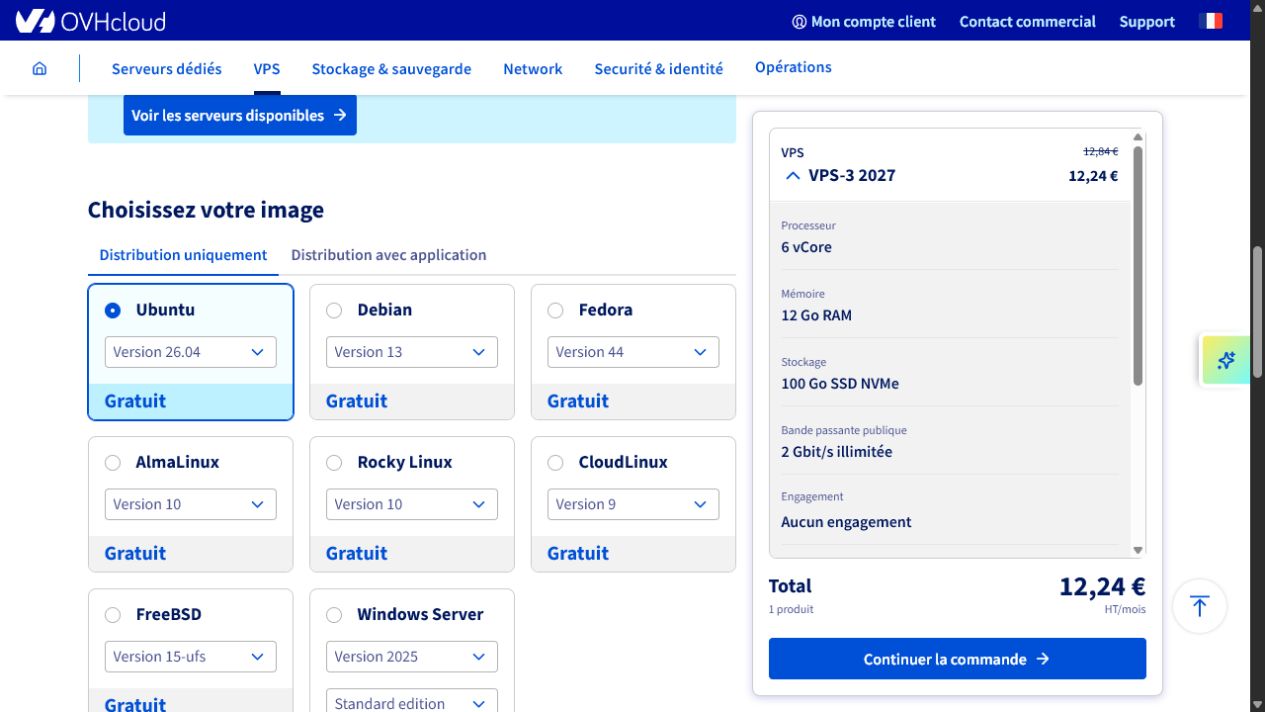
Task: Open the home icon in navigation
Action: 40,69
